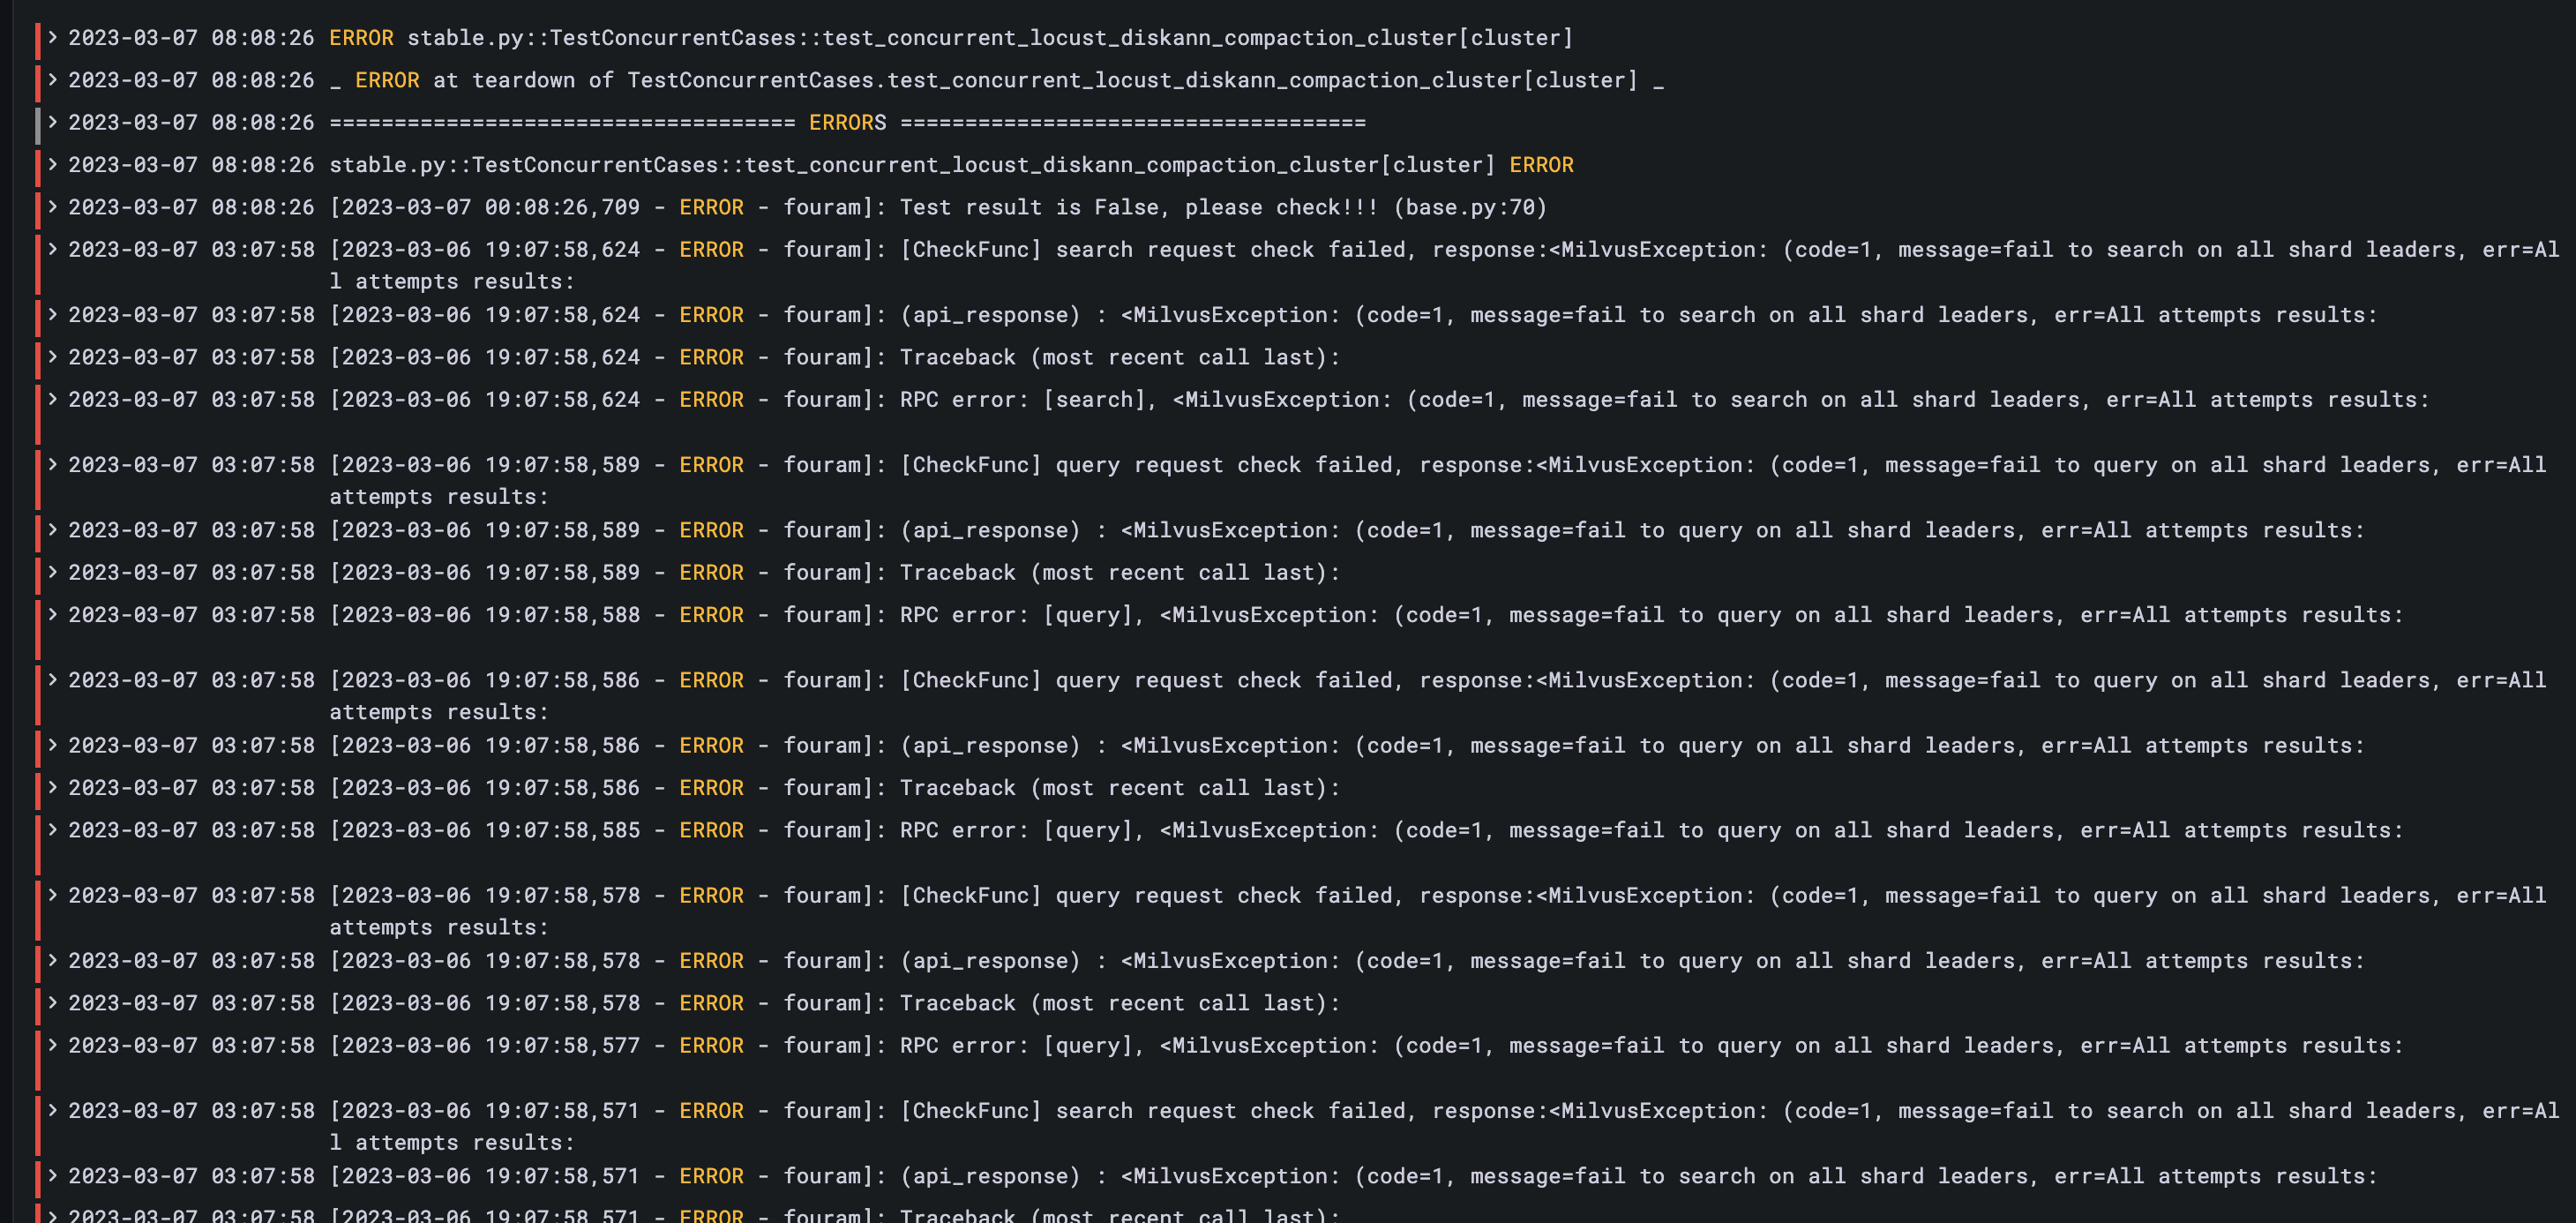The height and width of the screenshot is (1223, 2576).
Task: Expand the 'RPC error: [query]' entry at 19:07:58,585
Action: point(52,829)
